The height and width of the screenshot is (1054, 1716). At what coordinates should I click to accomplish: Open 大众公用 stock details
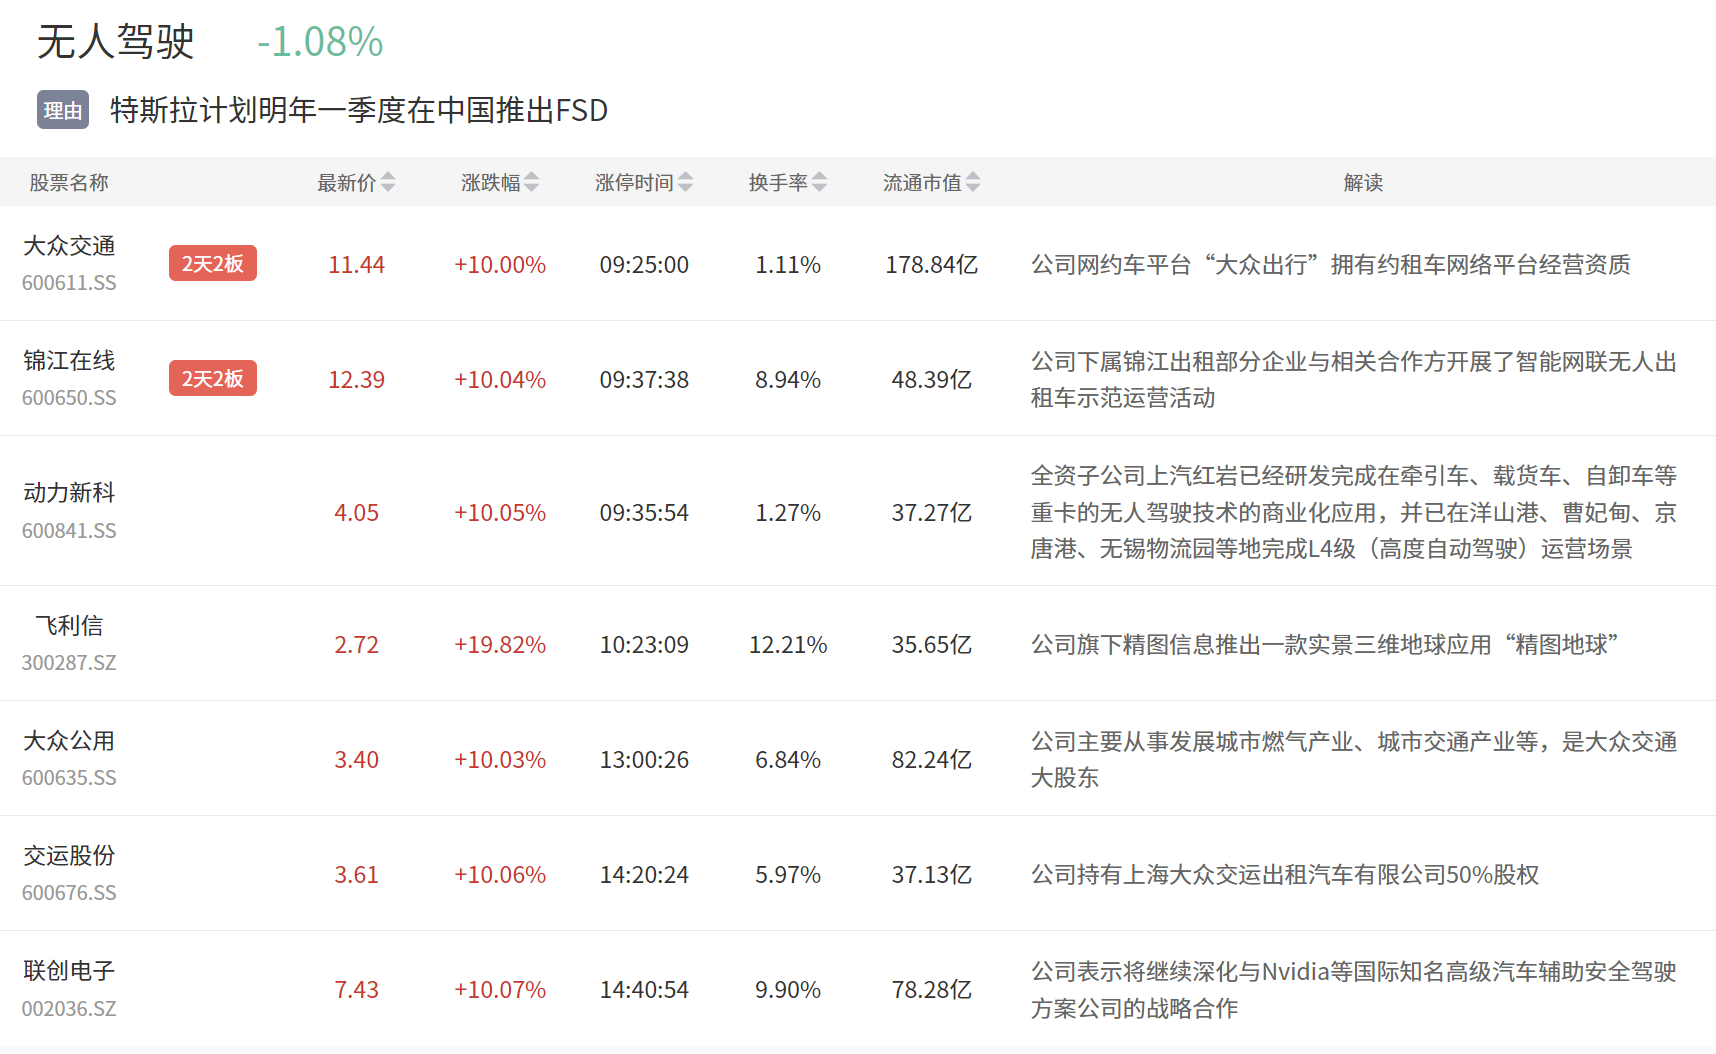69,741
